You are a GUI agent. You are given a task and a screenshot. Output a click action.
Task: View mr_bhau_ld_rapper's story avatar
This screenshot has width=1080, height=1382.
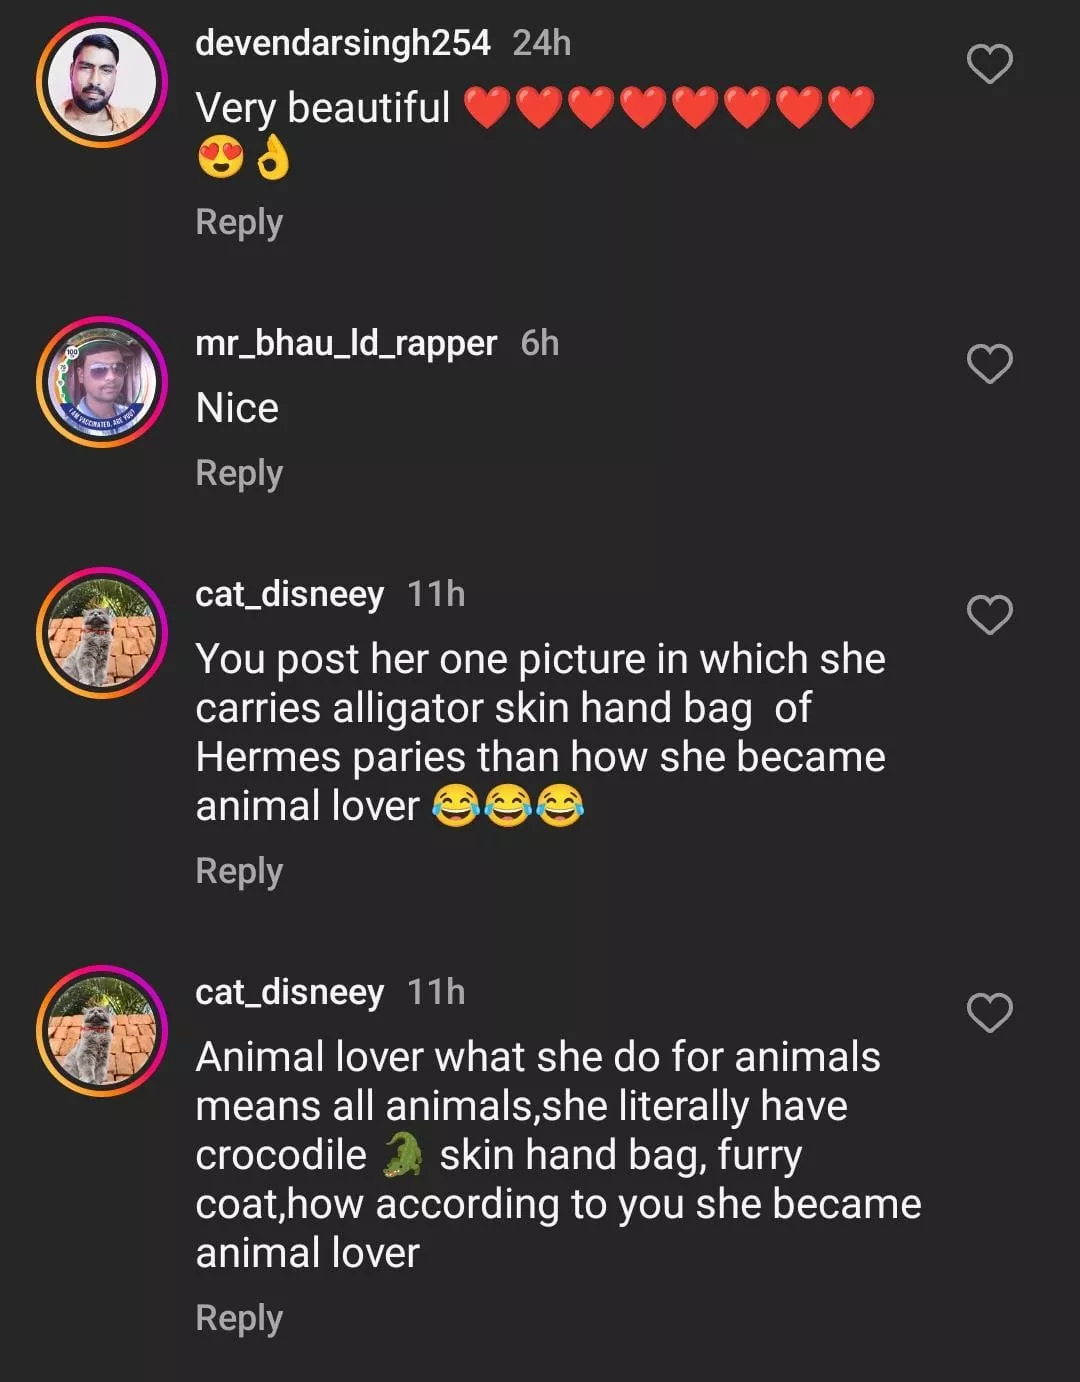pos(102,382)
